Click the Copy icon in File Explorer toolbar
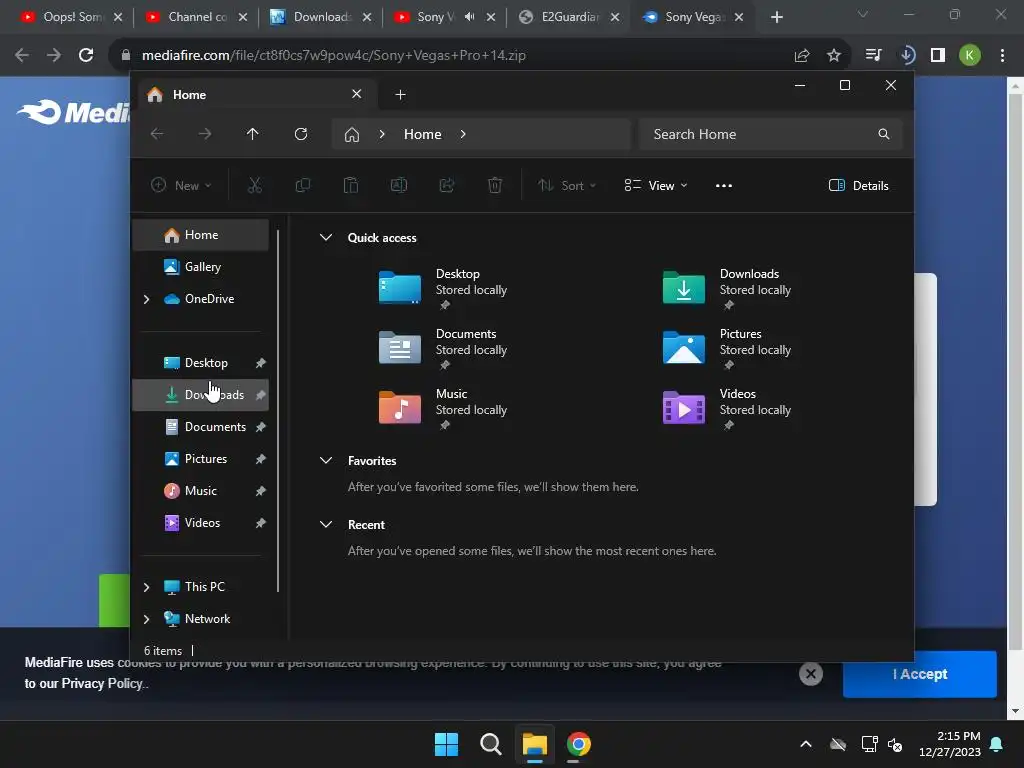 pos(303,185)
